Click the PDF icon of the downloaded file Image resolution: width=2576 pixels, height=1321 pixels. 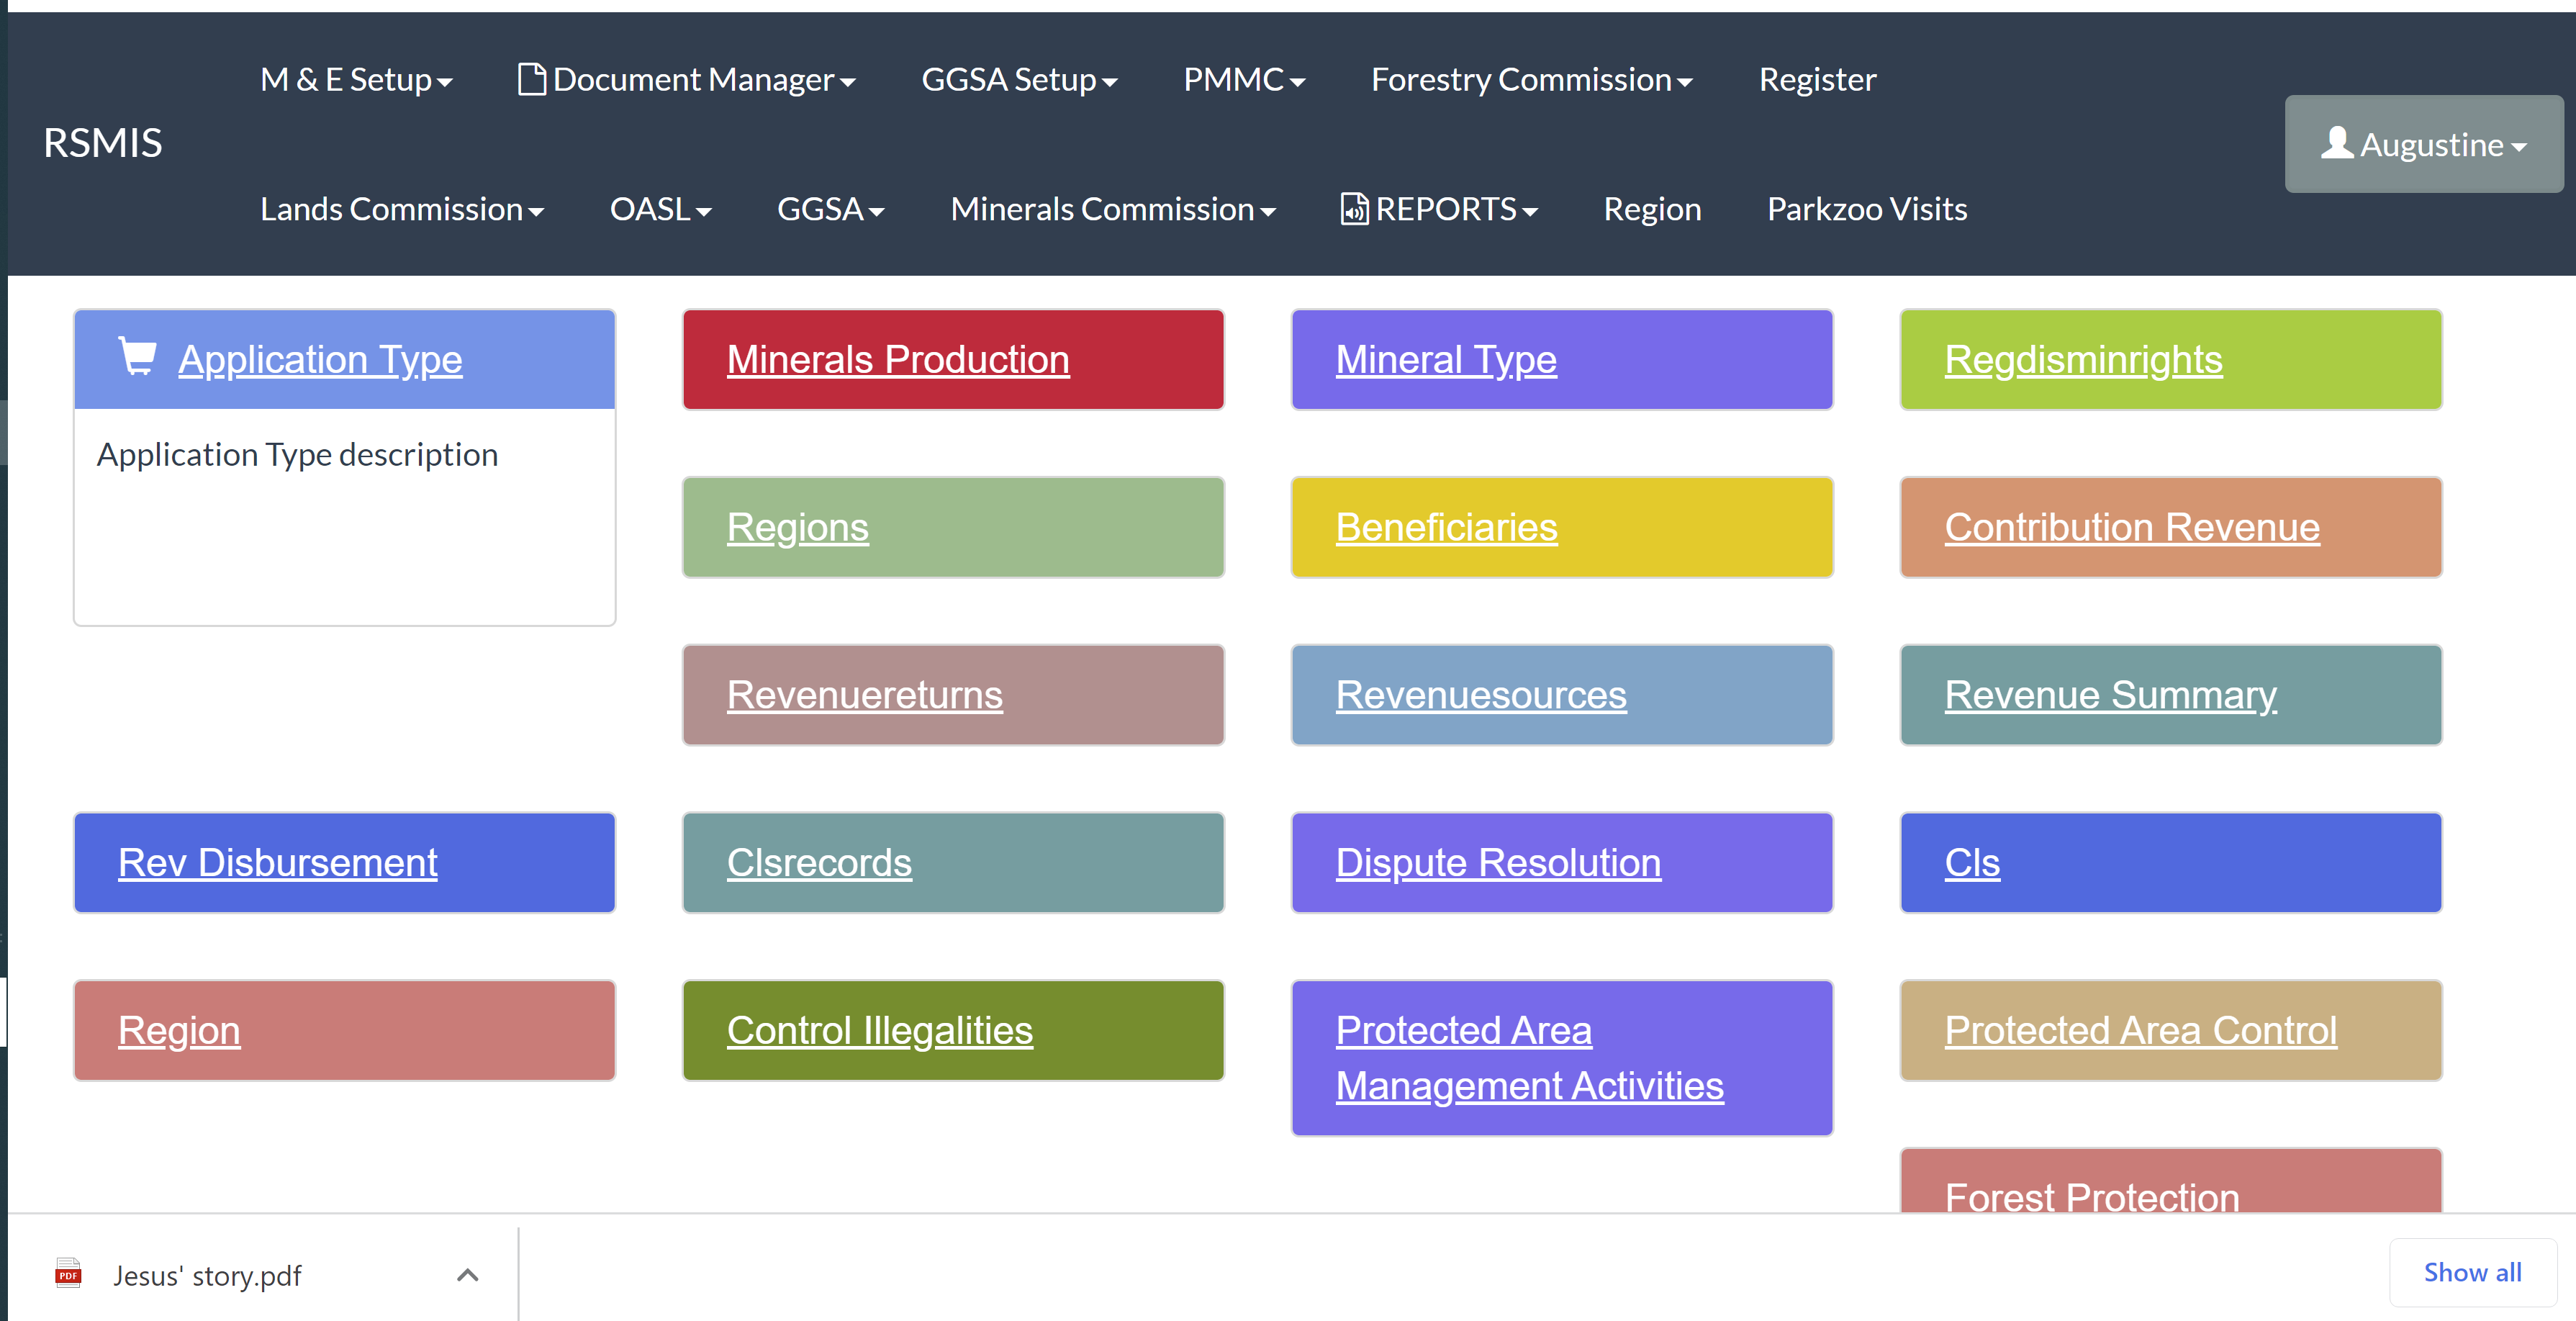pyautogui.click(x=68, y=1273)
